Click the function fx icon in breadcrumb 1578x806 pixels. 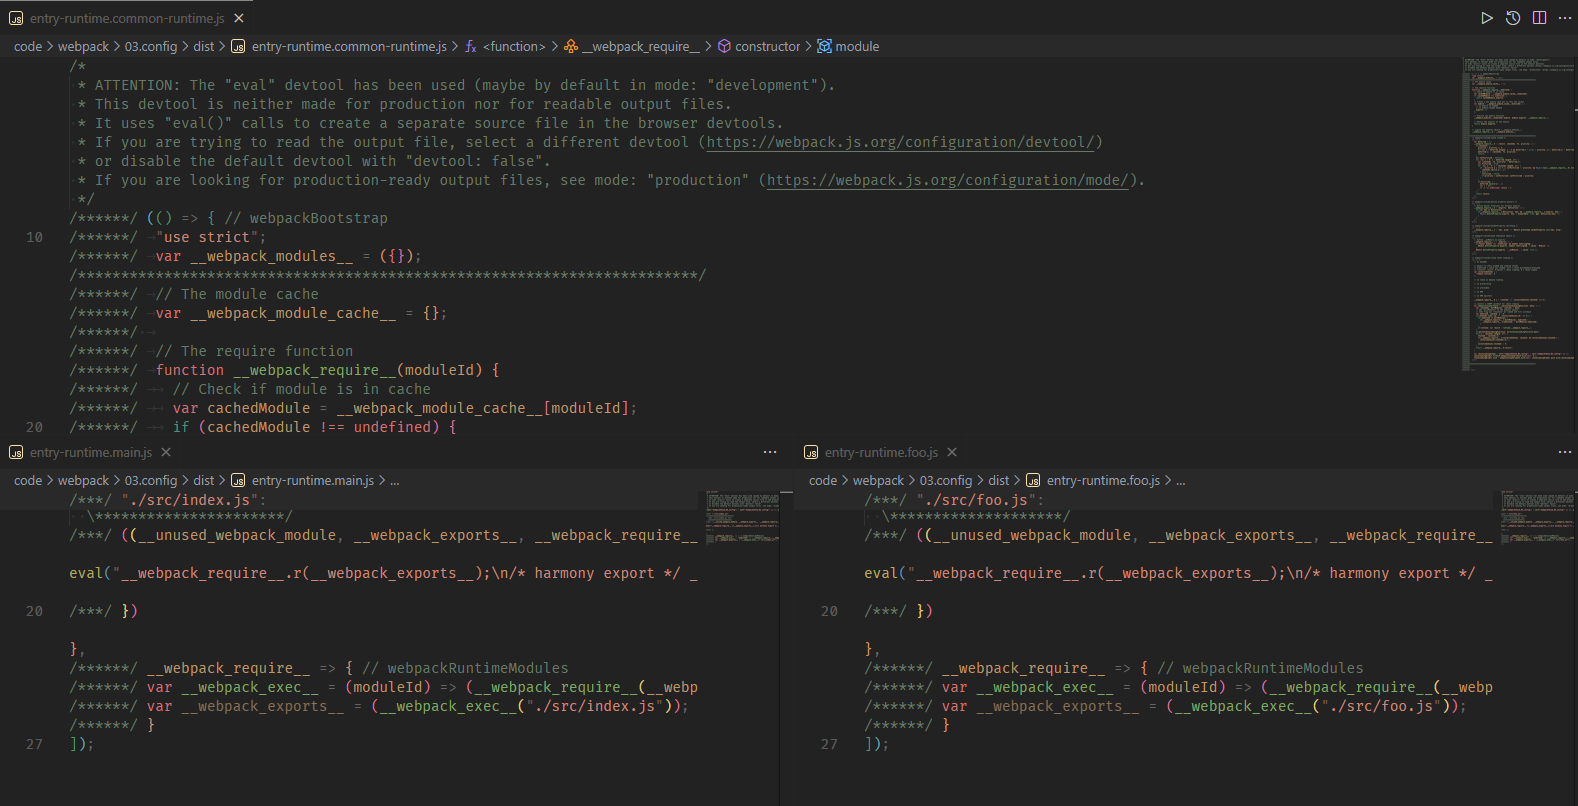click(471, 46)
